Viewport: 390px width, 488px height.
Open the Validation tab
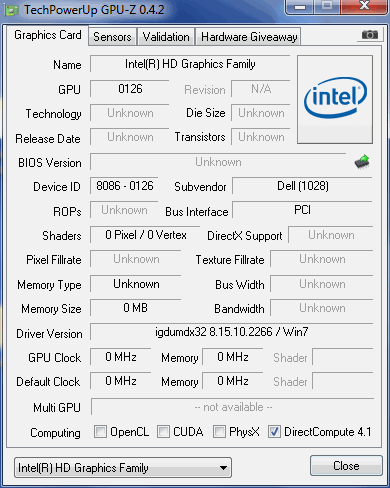[166, 37]
